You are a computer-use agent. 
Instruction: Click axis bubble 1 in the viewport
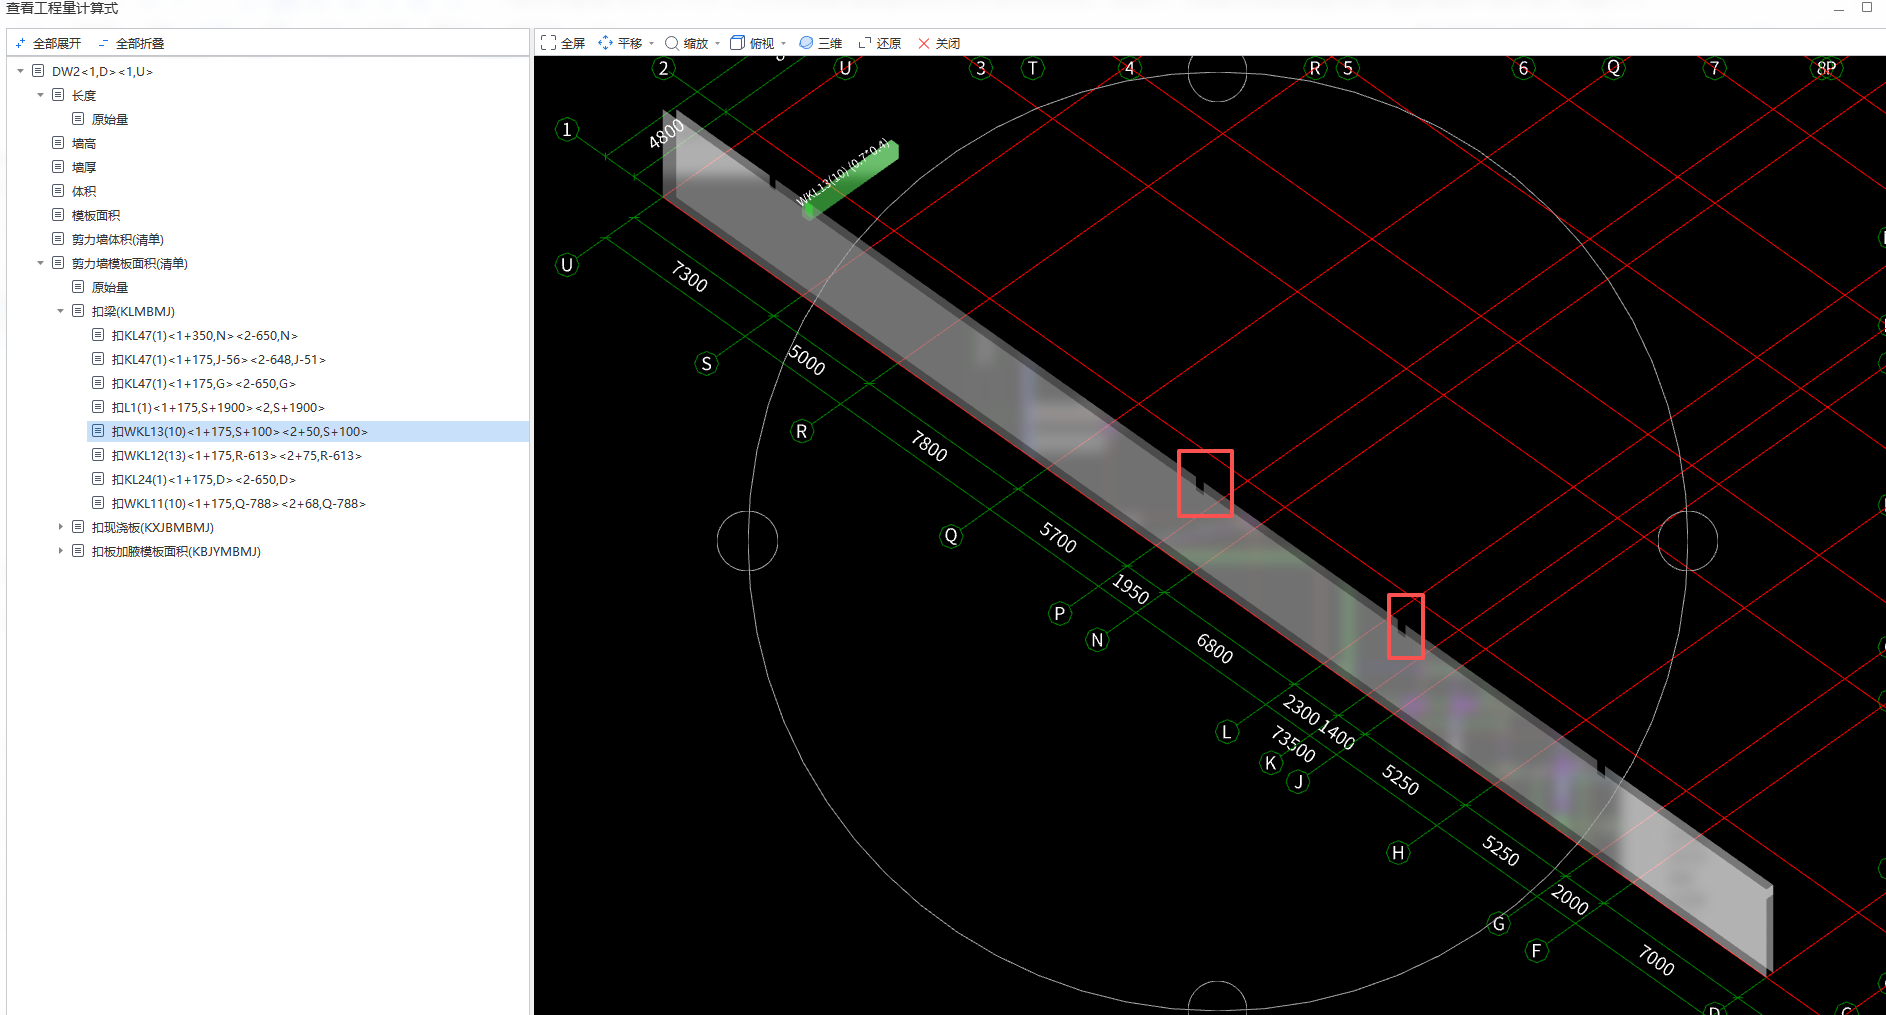[x=567, y=129]
